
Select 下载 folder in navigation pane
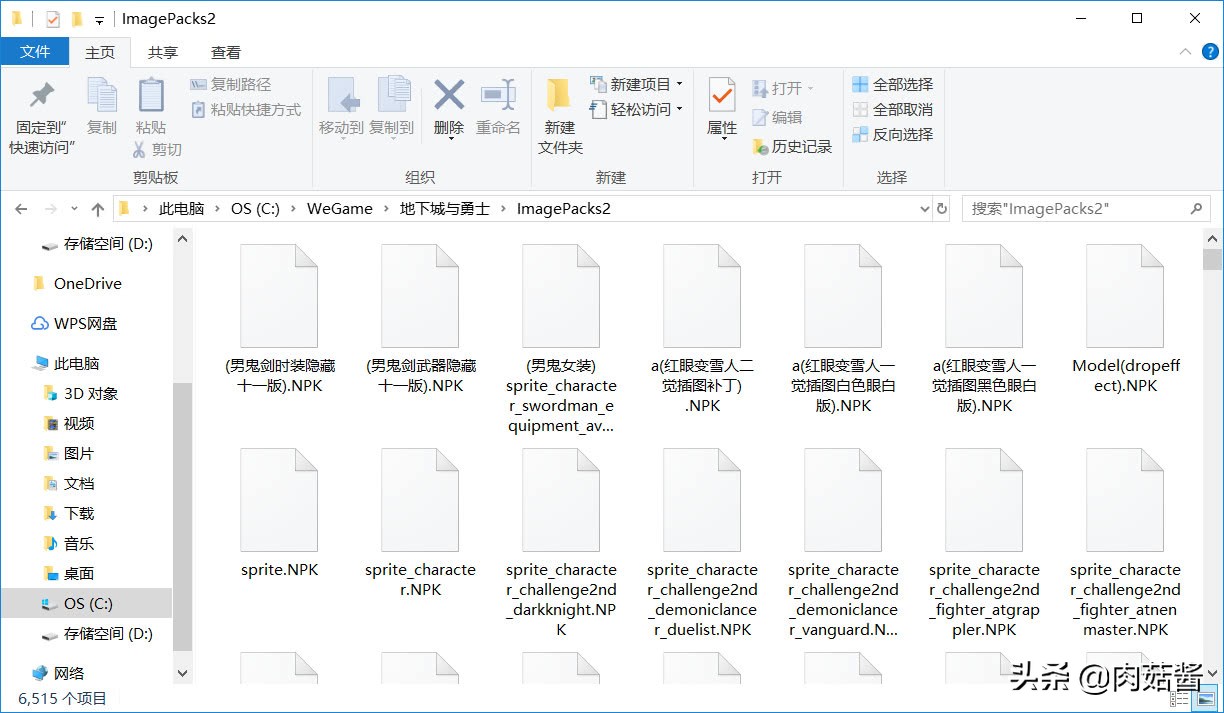79,514
